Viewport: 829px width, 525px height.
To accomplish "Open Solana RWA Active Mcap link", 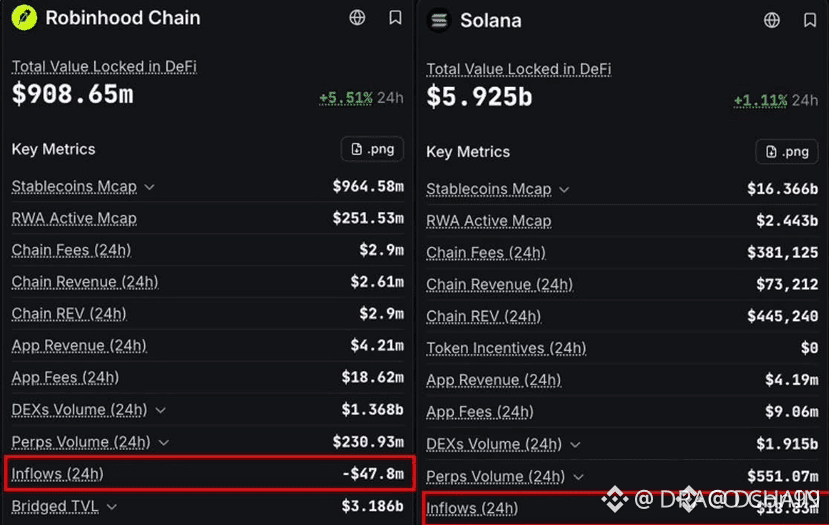I will tap(489, 220).
